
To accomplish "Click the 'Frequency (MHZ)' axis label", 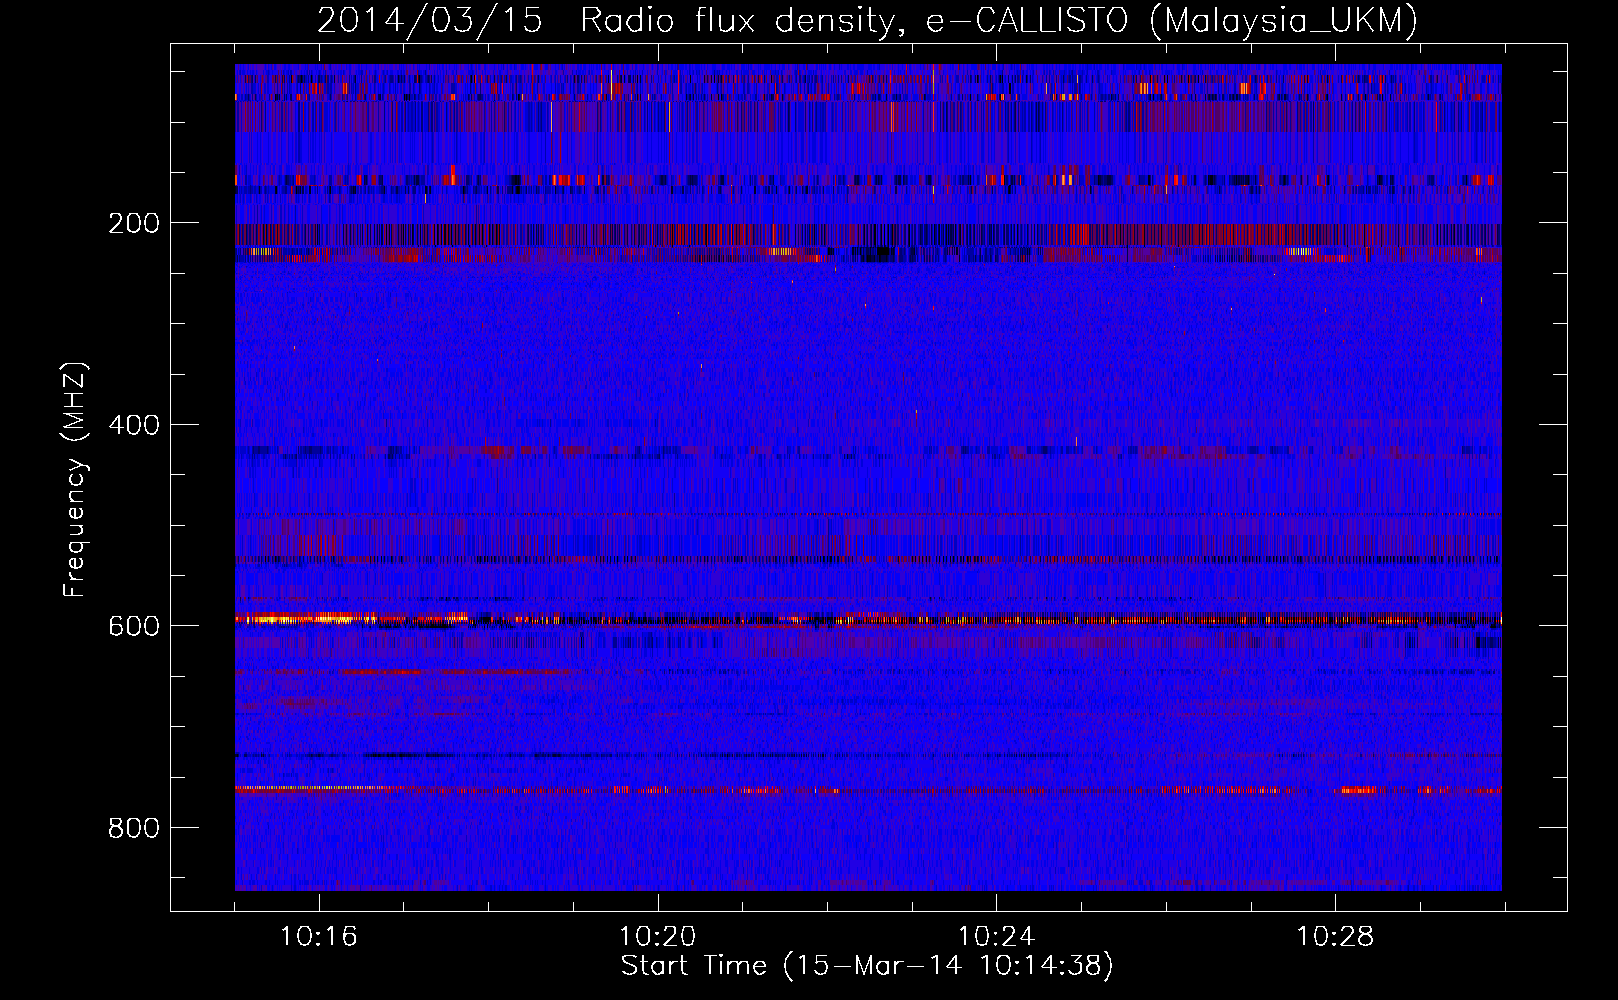I will click(75, 479).
